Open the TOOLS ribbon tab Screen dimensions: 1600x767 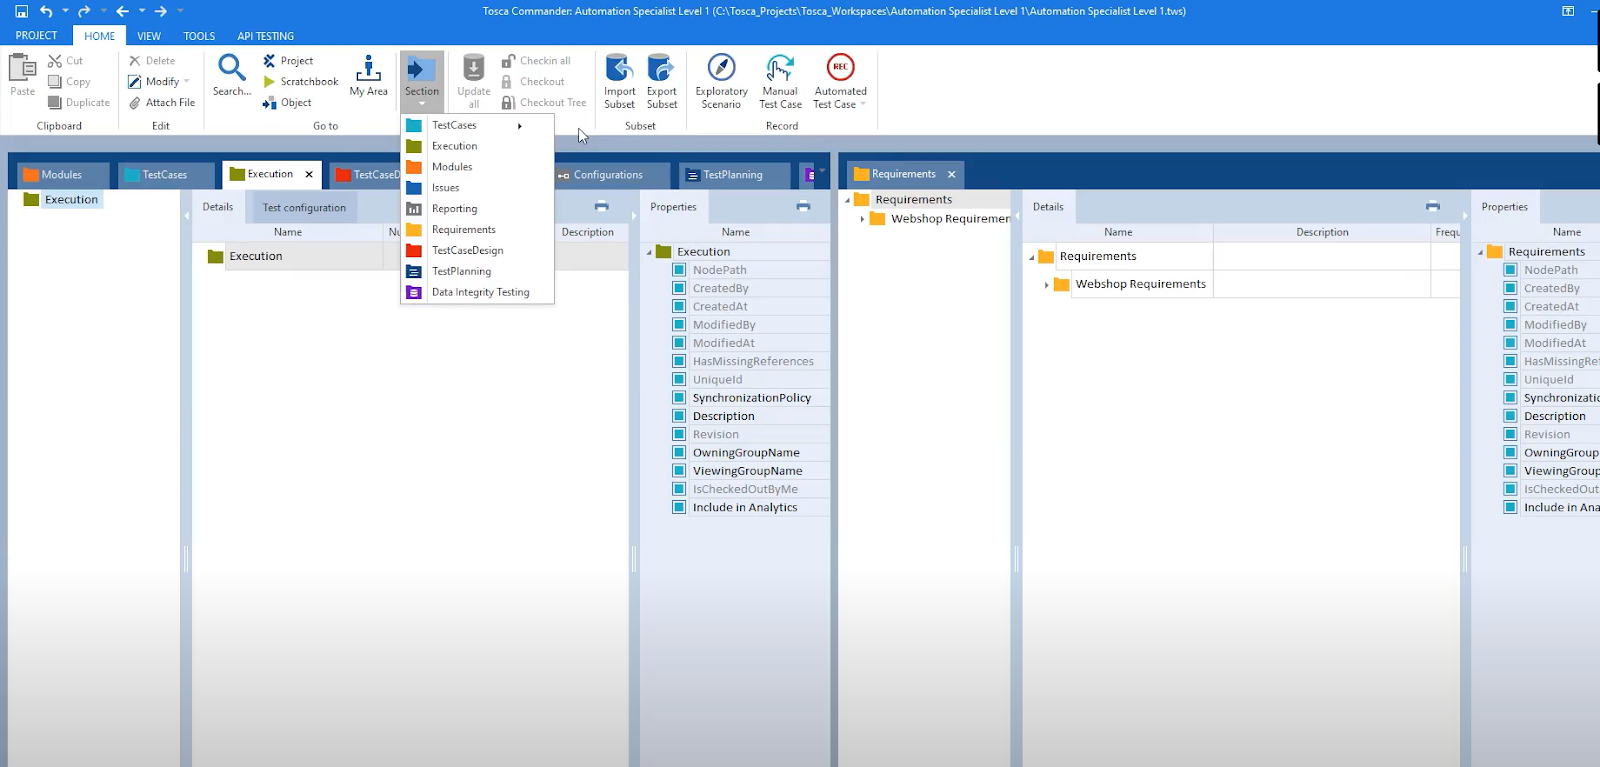[199, 36]
